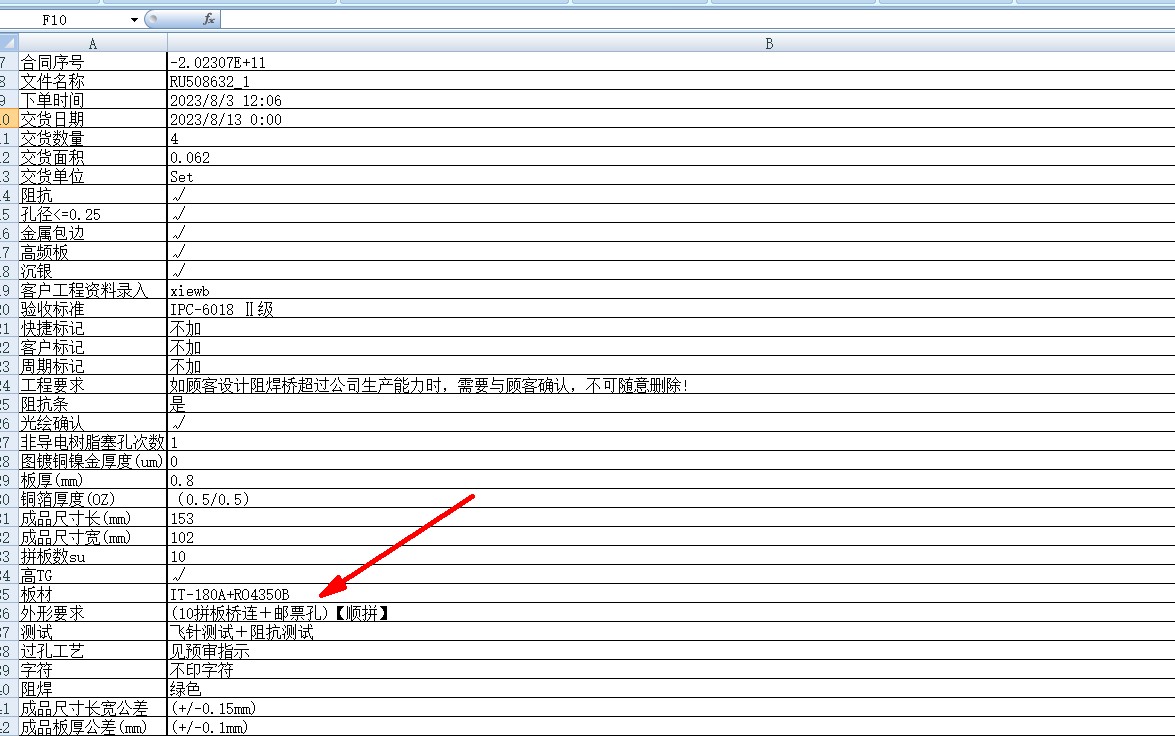Select cell with value 0.8

pyautogui.click(x=671, y=480)
